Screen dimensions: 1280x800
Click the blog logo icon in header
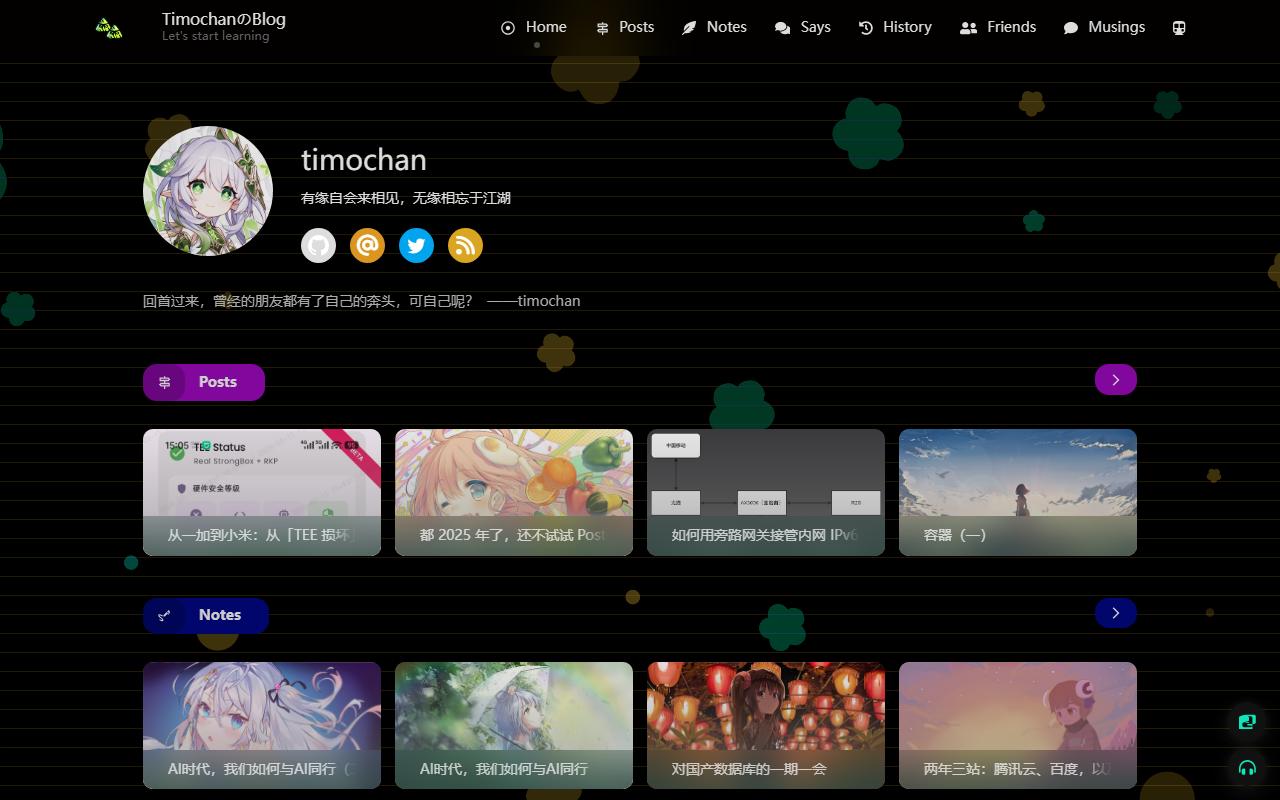tap(109, 28)
